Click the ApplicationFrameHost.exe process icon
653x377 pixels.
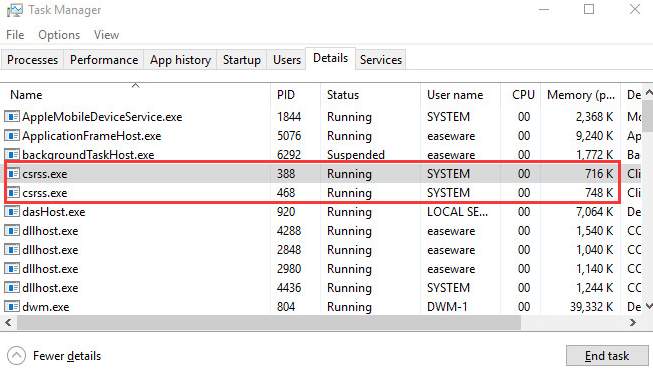[x=12, y=136]
